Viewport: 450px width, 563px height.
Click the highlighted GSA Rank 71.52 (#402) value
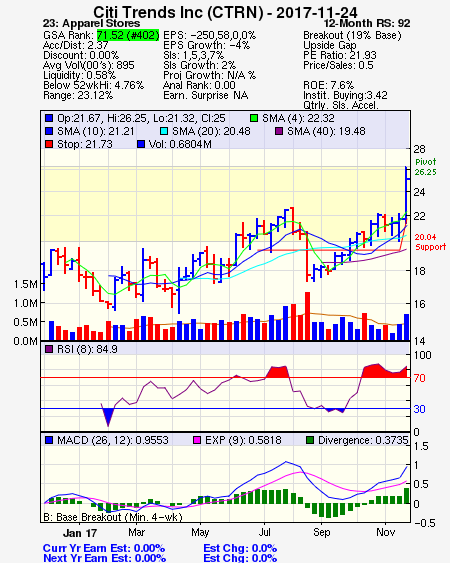[x=128, y=35]
